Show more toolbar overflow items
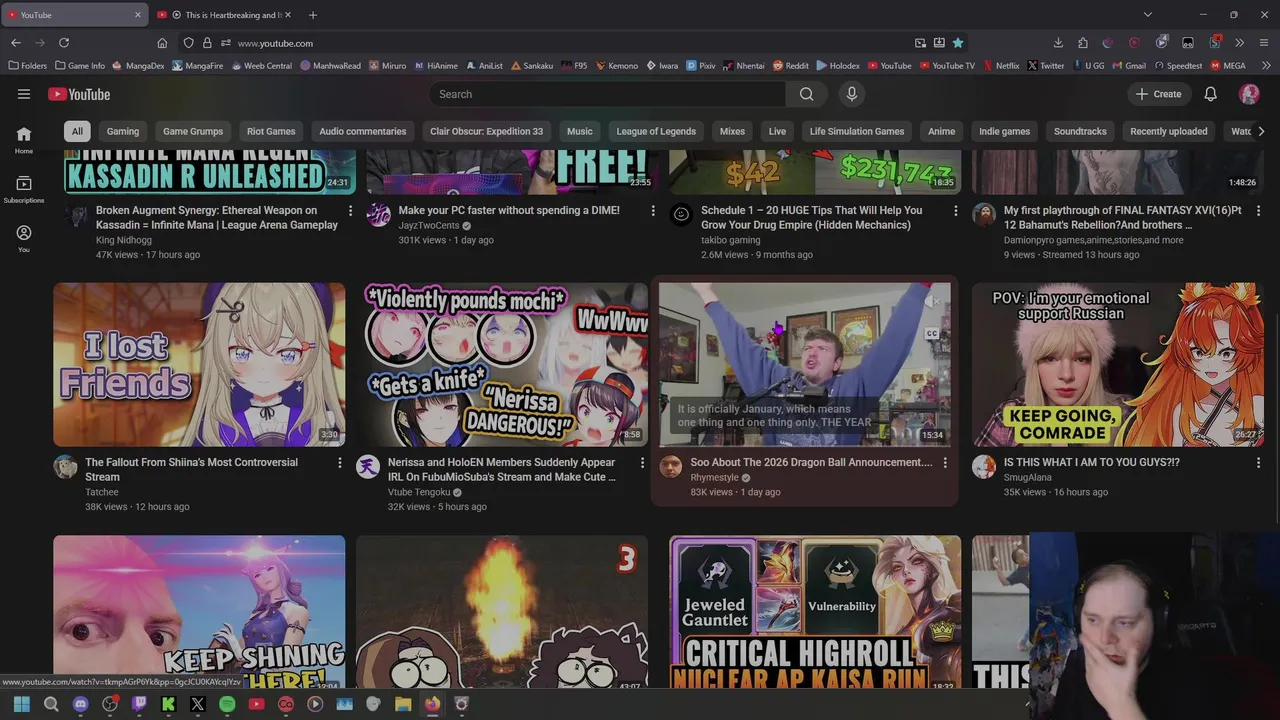1280x720 pixels. tap(1240, 43)
